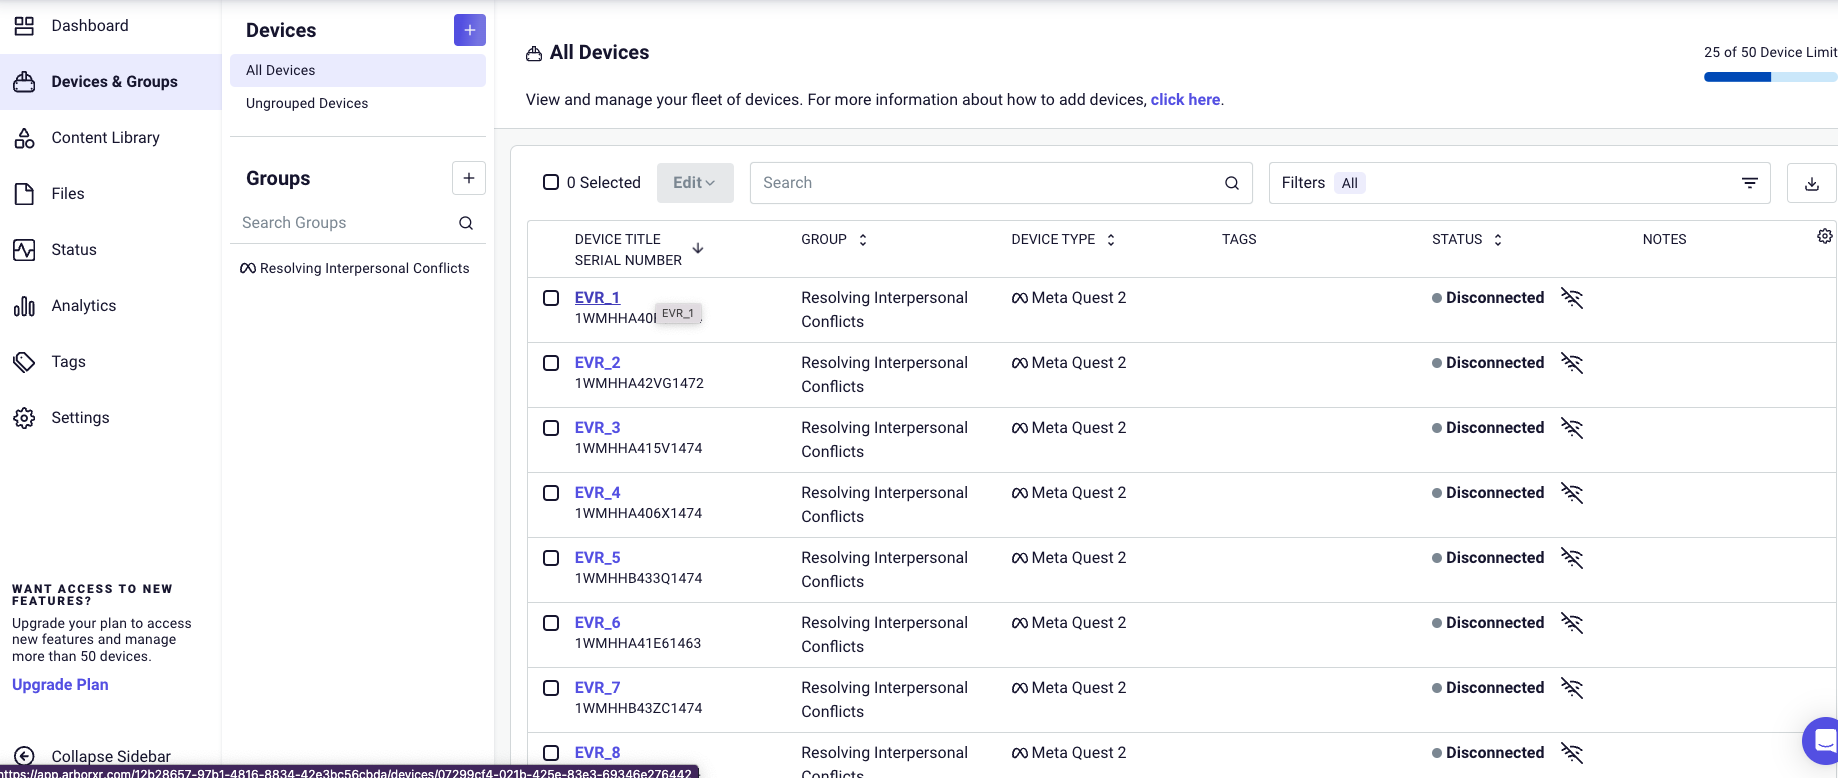
Task: Click the add device plus button
Action: click(469, 30)
